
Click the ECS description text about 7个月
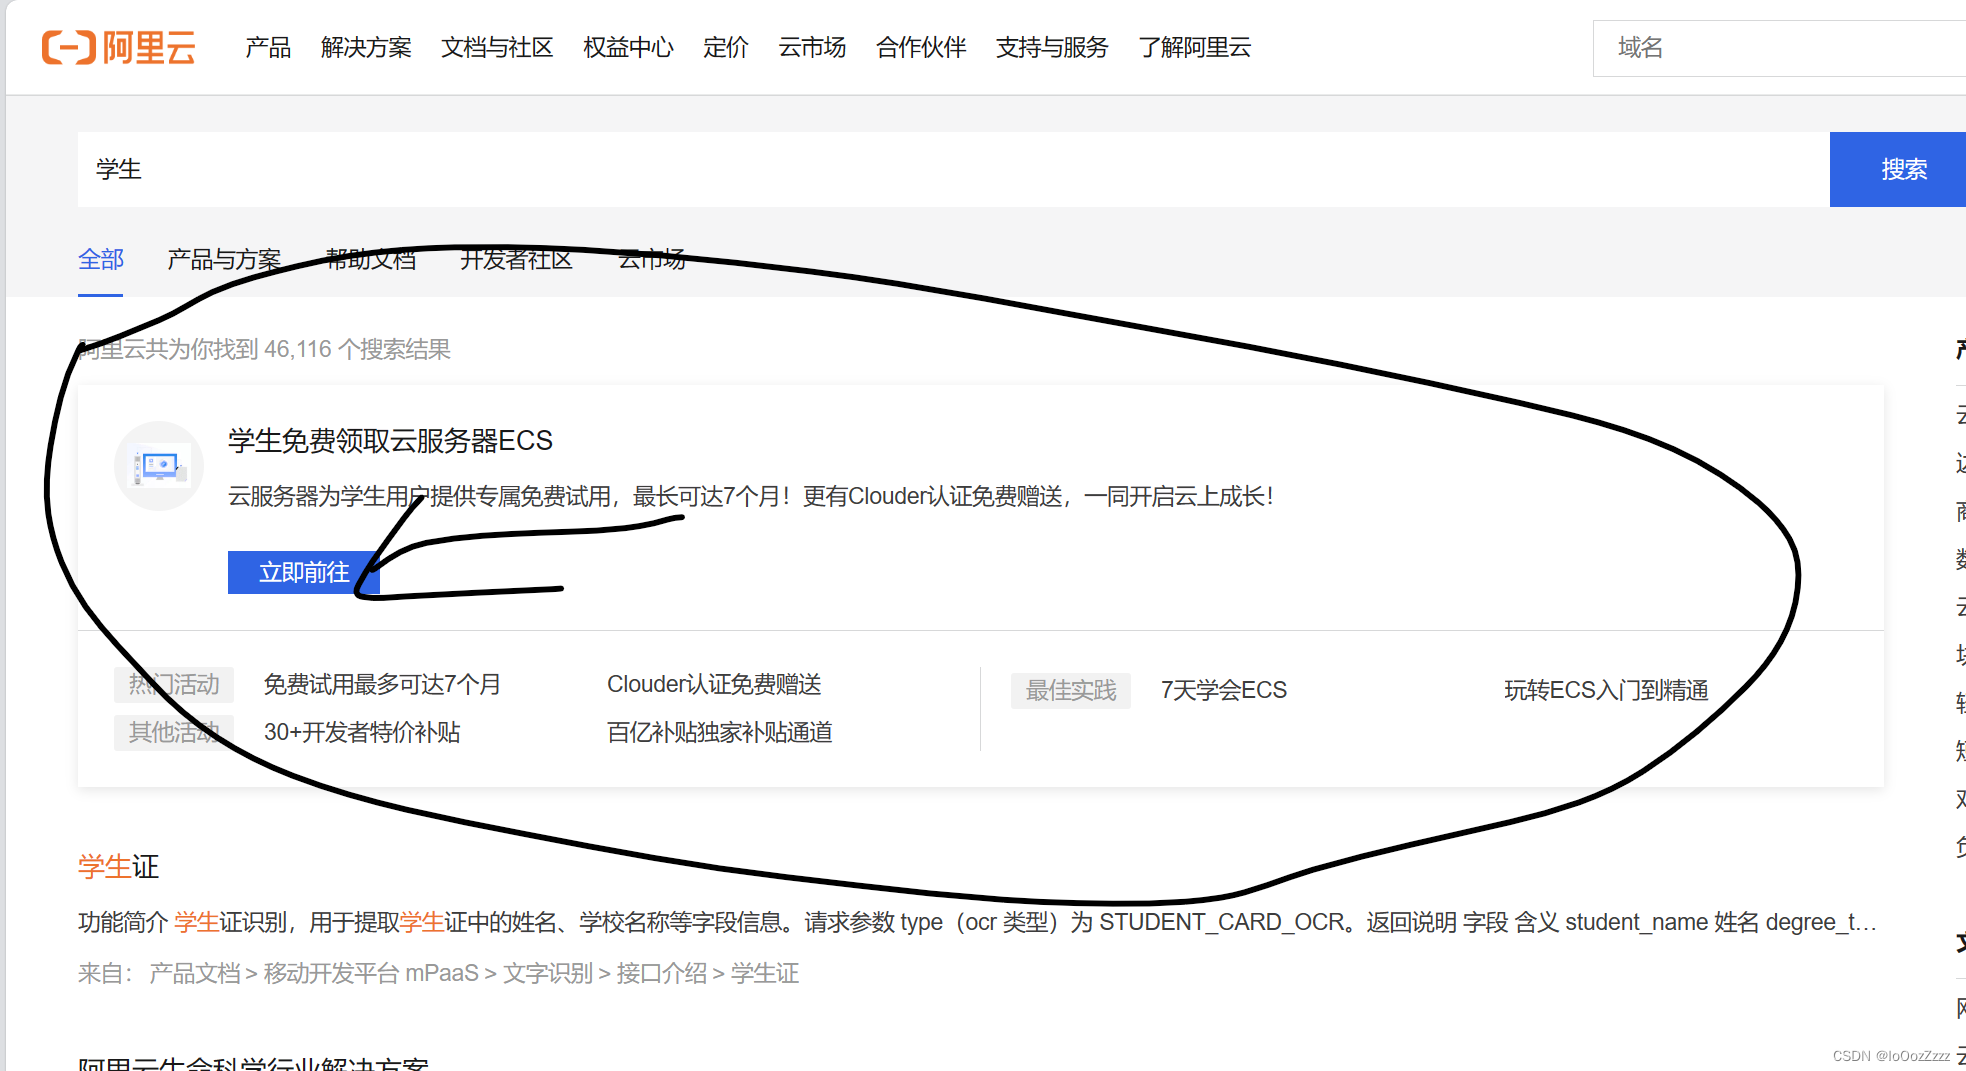(x=751, y=496)
